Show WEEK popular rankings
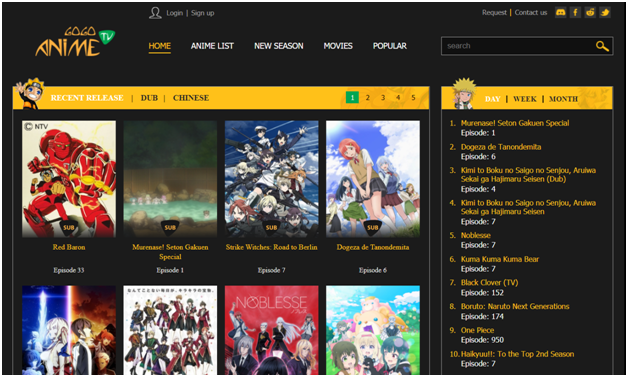 pyautogui.click(x=525, y=99)
